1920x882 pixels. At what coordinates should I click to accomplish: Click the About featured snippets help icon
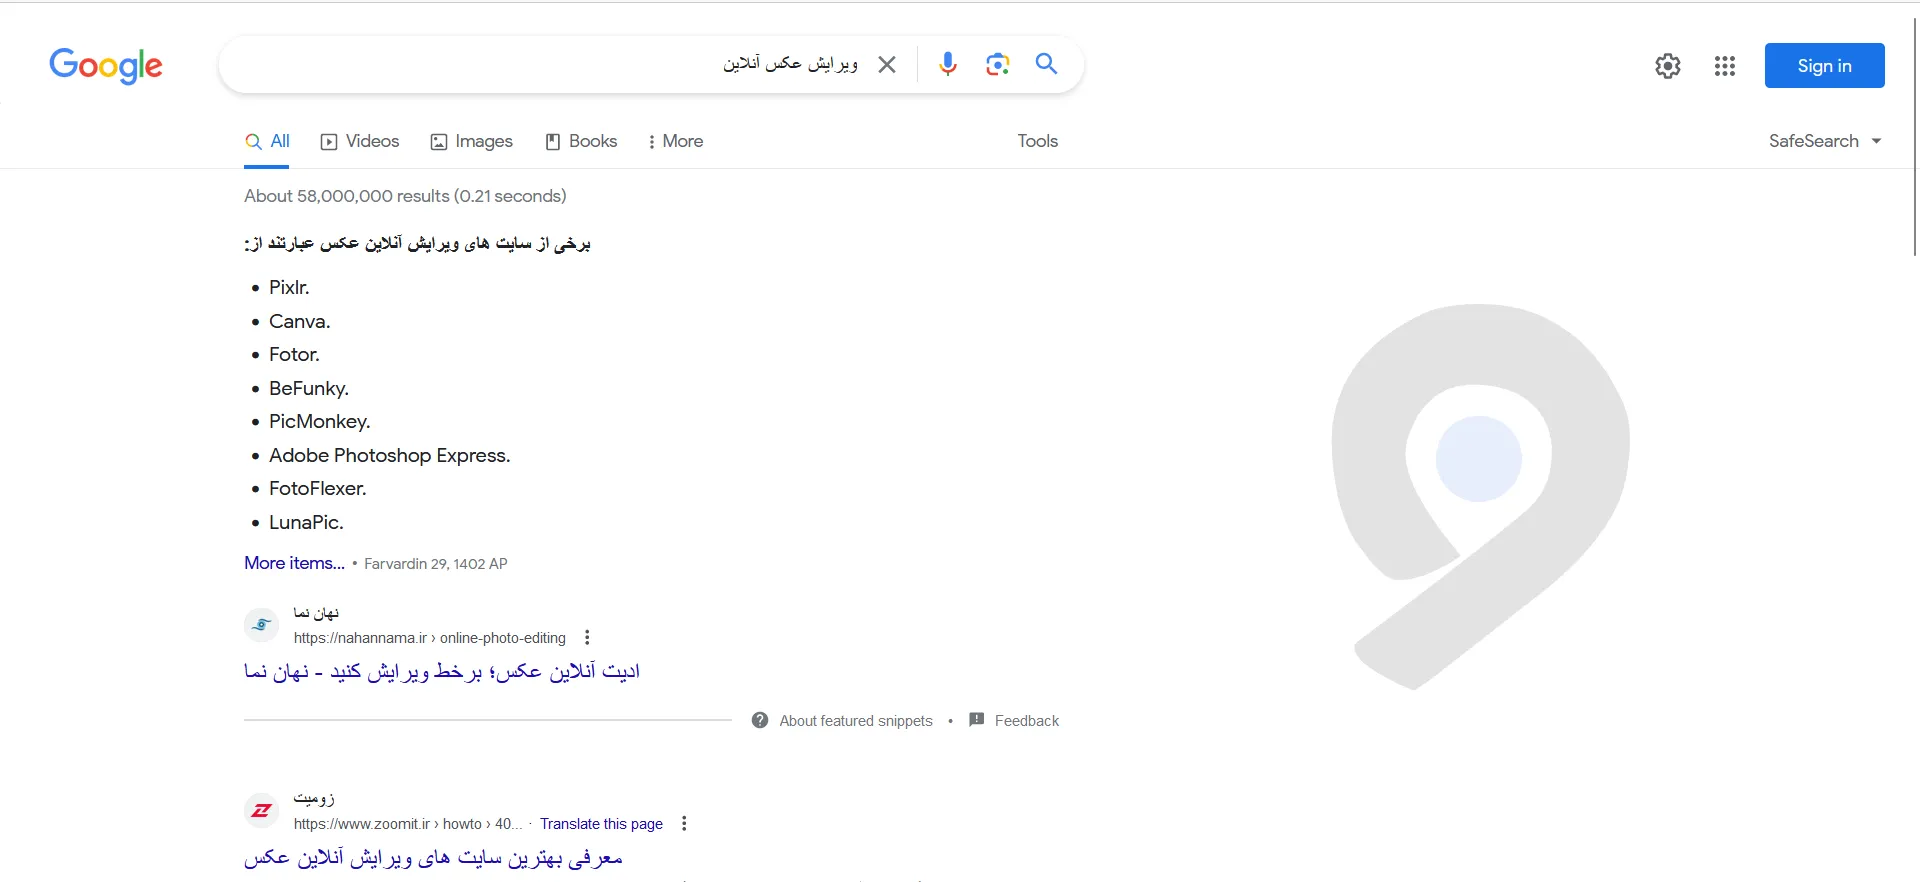pos(760,720)
